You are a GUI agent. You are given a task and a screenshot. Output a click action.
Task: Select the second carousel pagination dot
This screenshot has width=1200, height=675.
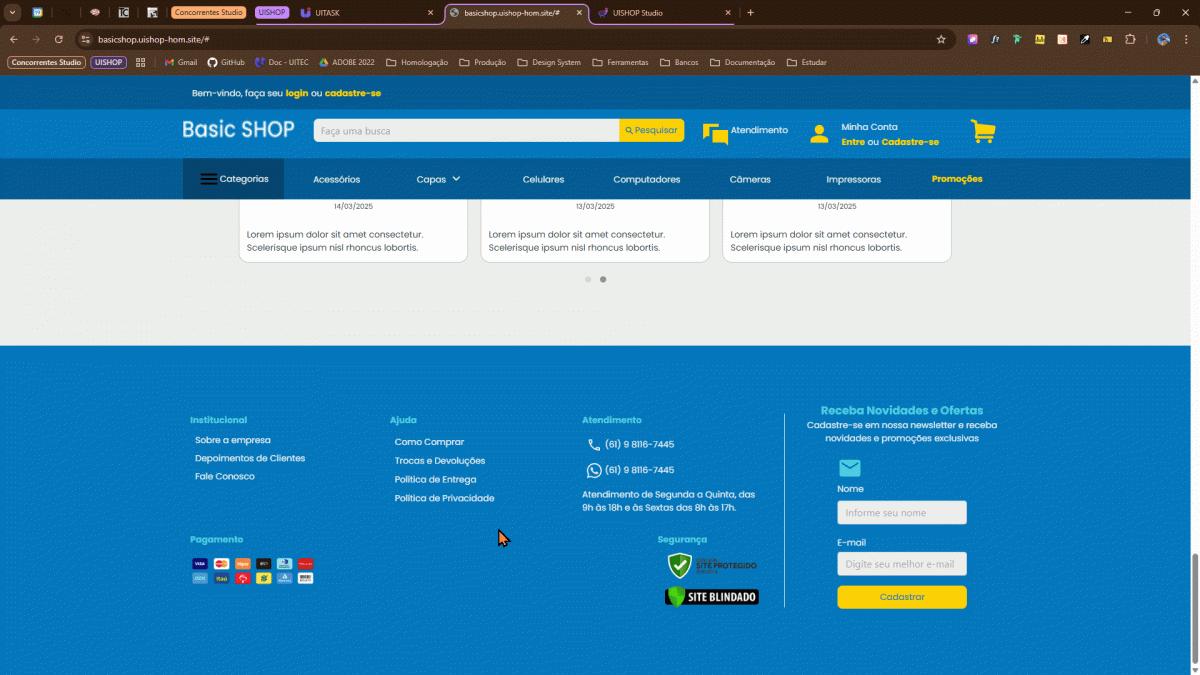coord(603,280)
